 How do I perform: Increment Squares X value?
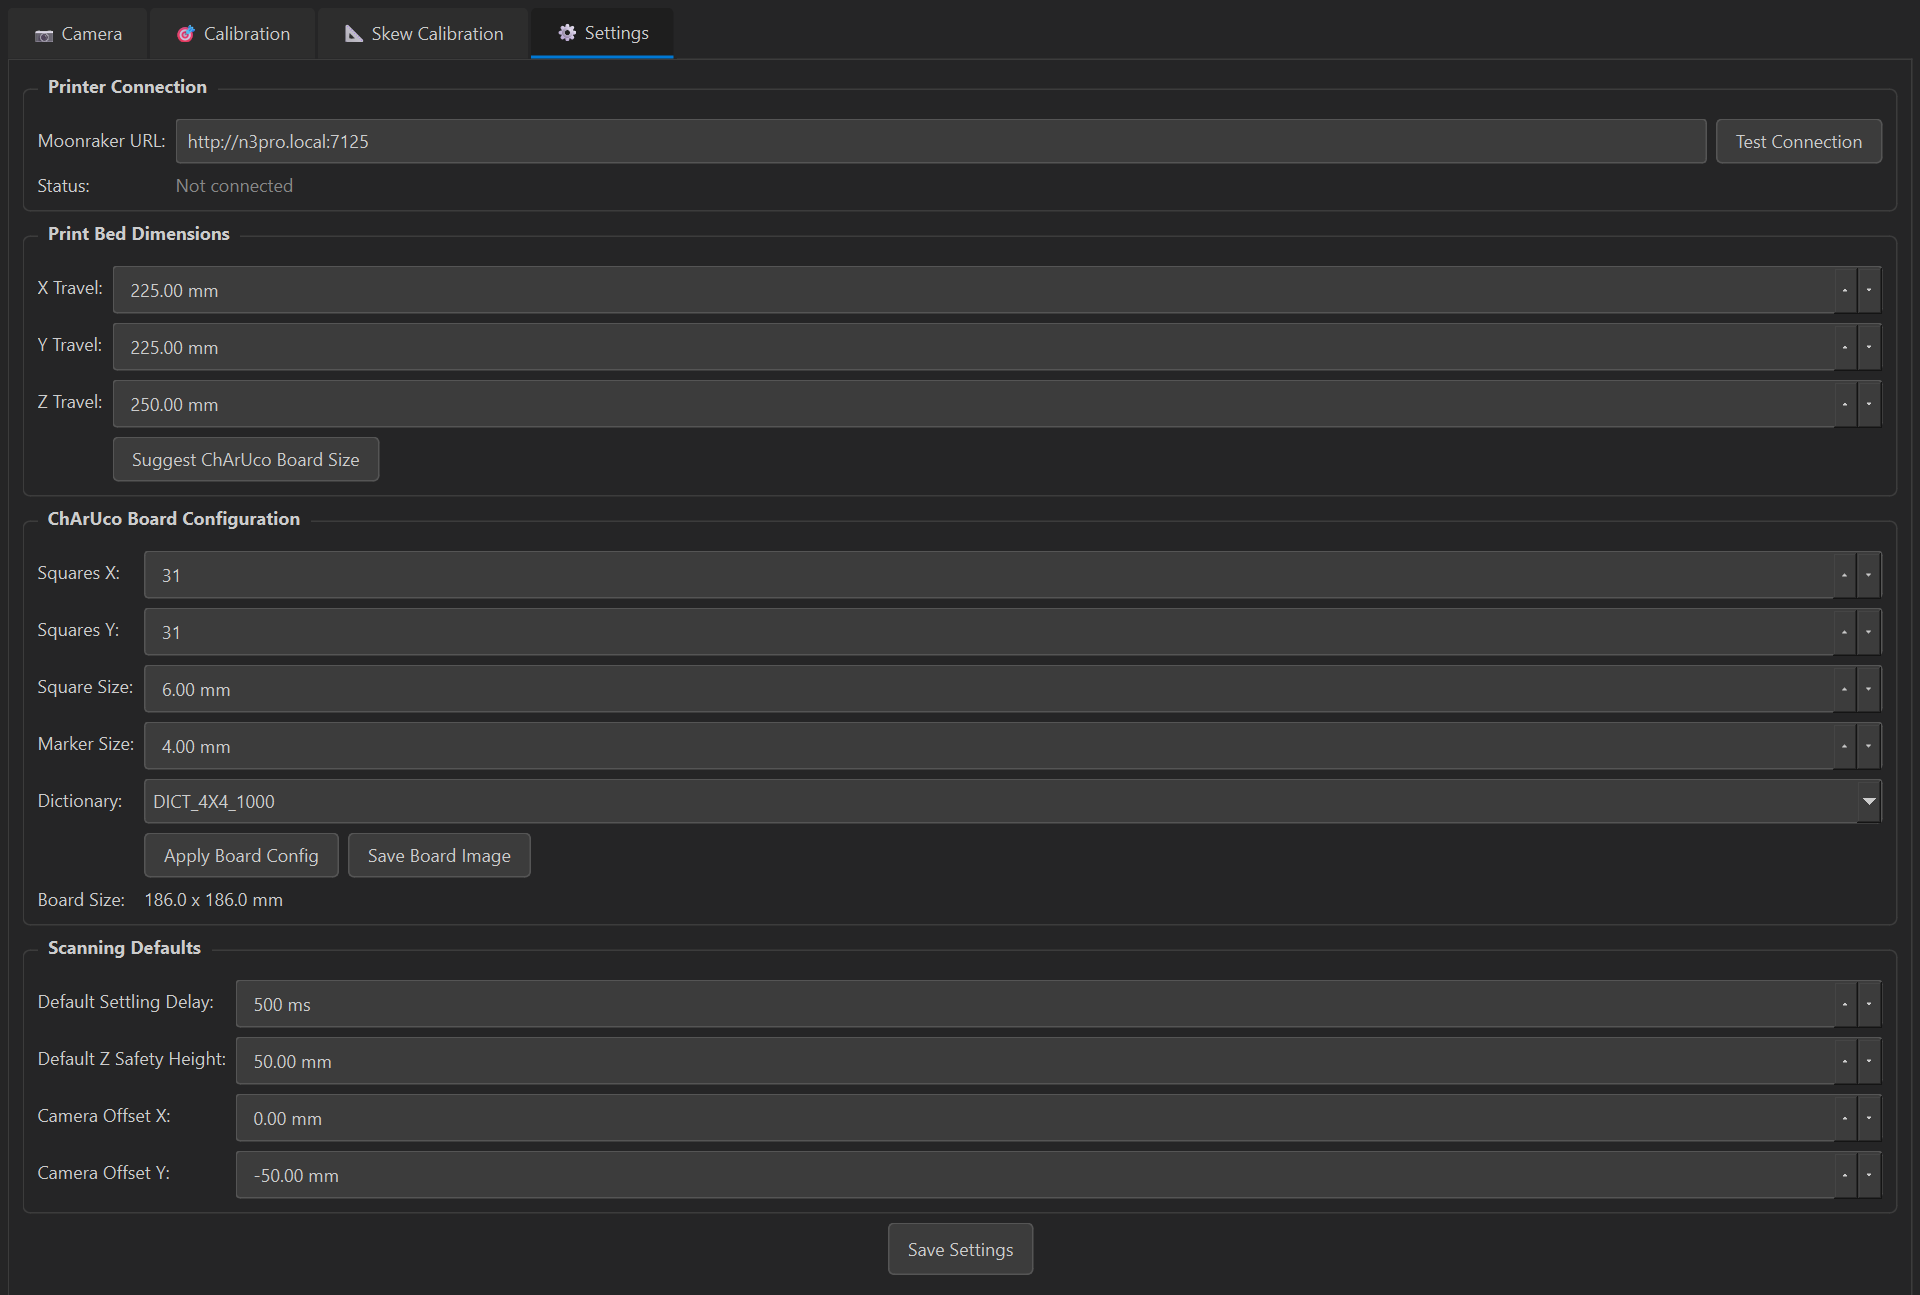coord(1845,575)
